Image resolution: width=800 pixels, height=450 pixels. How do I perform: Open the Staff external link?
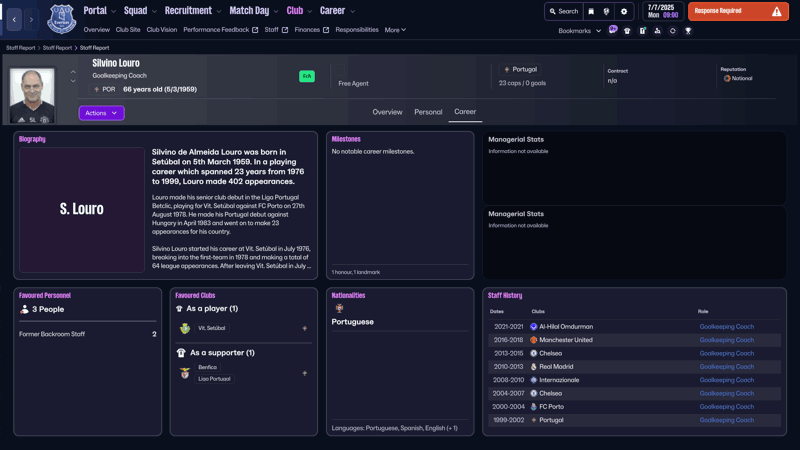click(x=276, y=30)
